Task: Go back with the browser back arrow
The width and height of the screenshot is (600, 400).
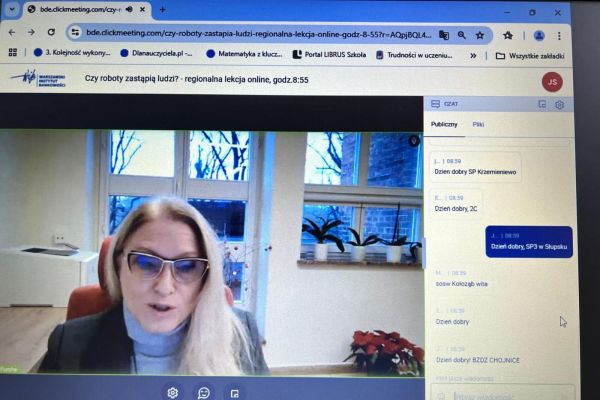Action: [x=12, y=33]
